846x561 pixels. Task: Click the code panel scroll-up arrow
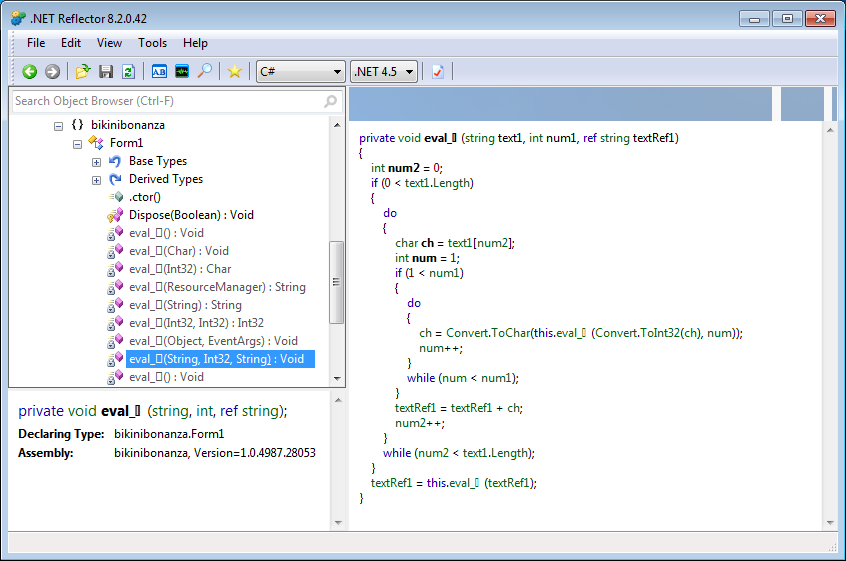click(830, 130)
